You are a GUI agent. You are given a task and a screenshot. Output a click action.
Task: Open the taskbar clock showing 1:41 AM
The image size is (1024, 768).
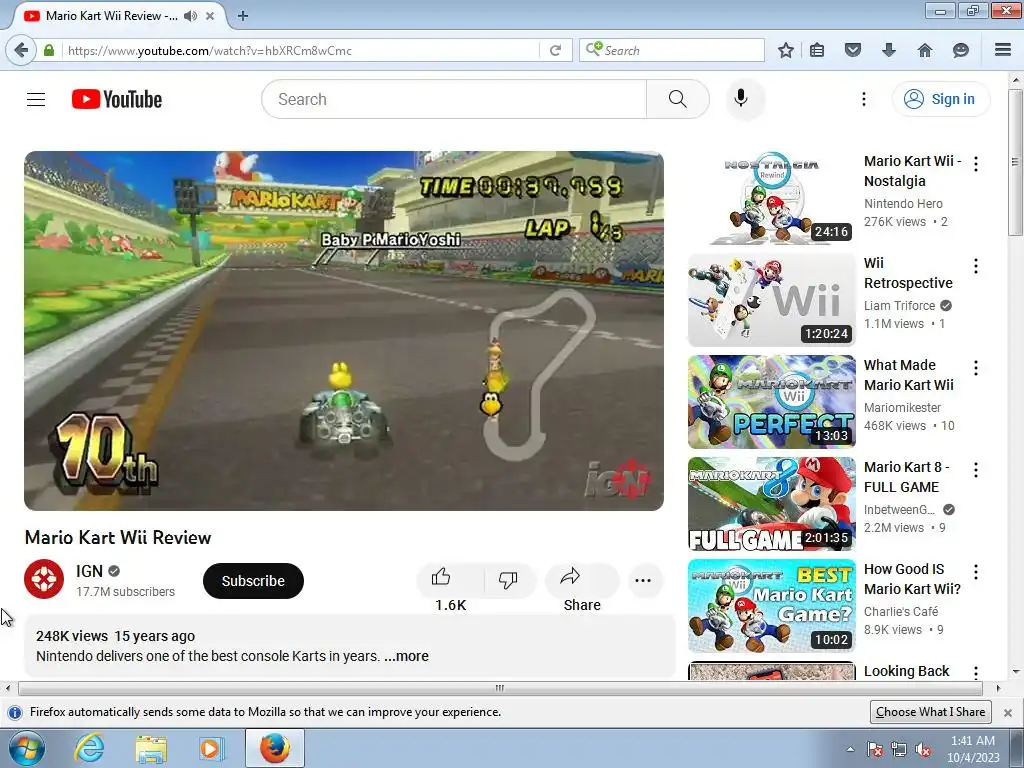[973, 749]
